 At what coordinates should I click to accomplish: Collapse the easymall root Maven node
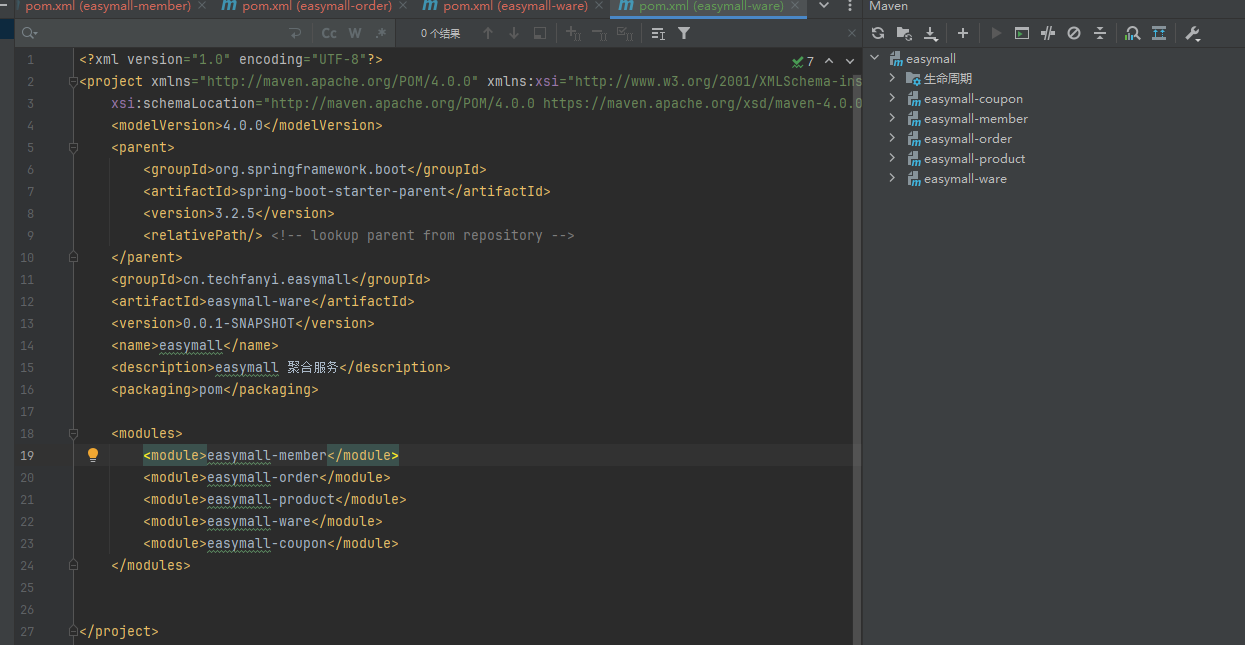pos(875,59)
